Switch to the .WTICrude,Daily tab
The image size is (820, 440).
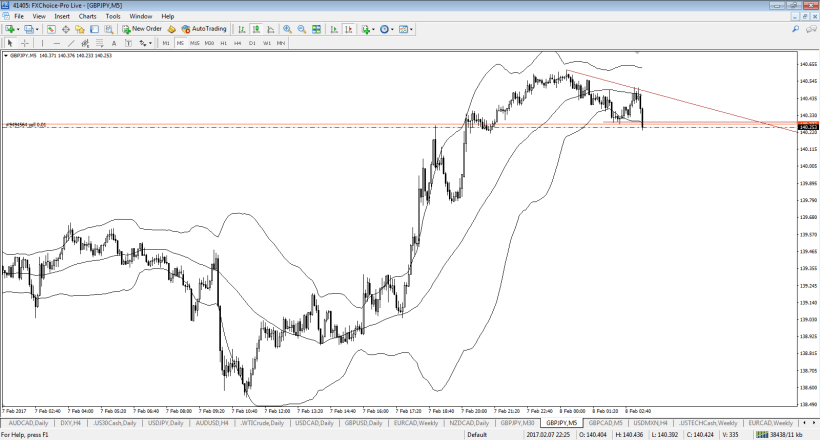(261, 423)
